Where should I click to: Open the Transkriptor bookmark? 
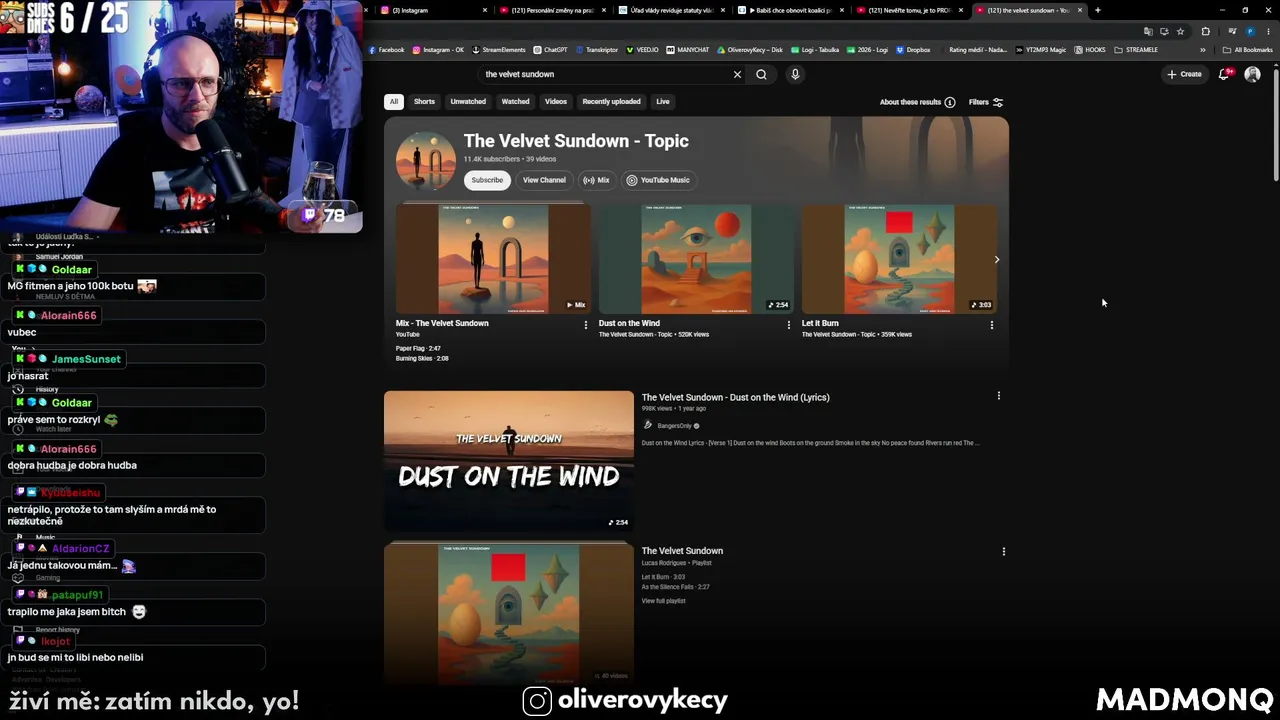[x=597, y=50]
